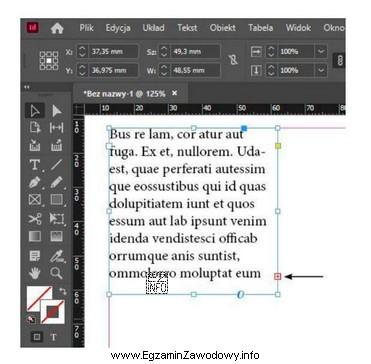Select the Scissors tool
The height and width of the screenshot is (364, 371).
(x=35, y=219)
